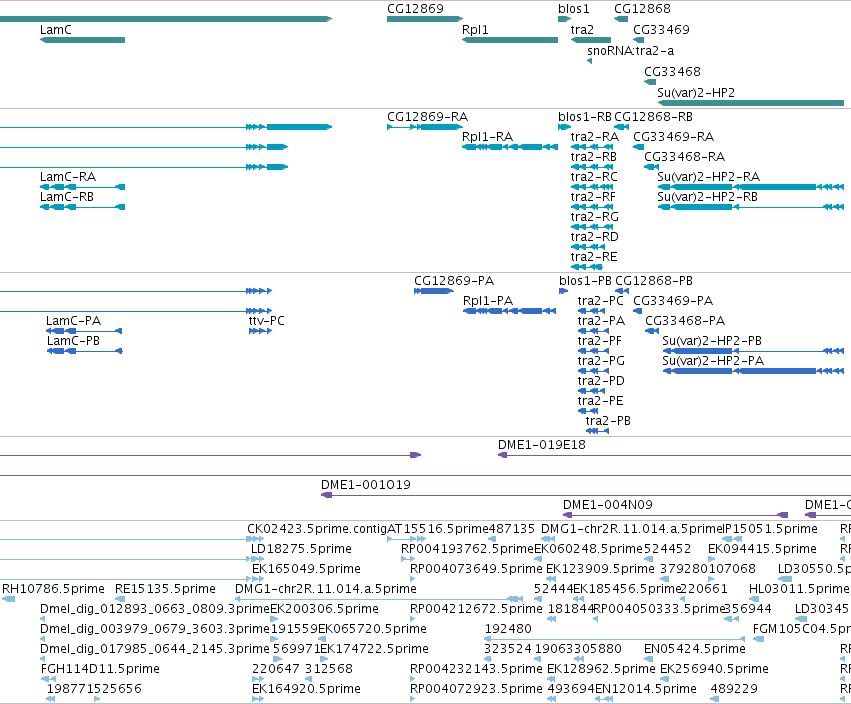Click transcript CG12868-RB
This screenshot has height=704, width=851.
(x=621, y=127)
